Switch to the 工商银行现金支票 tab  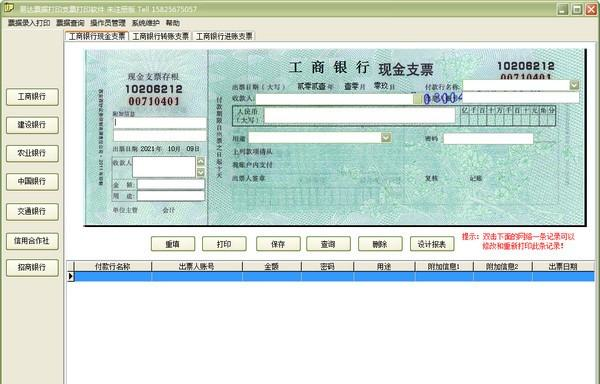[97, 36]
